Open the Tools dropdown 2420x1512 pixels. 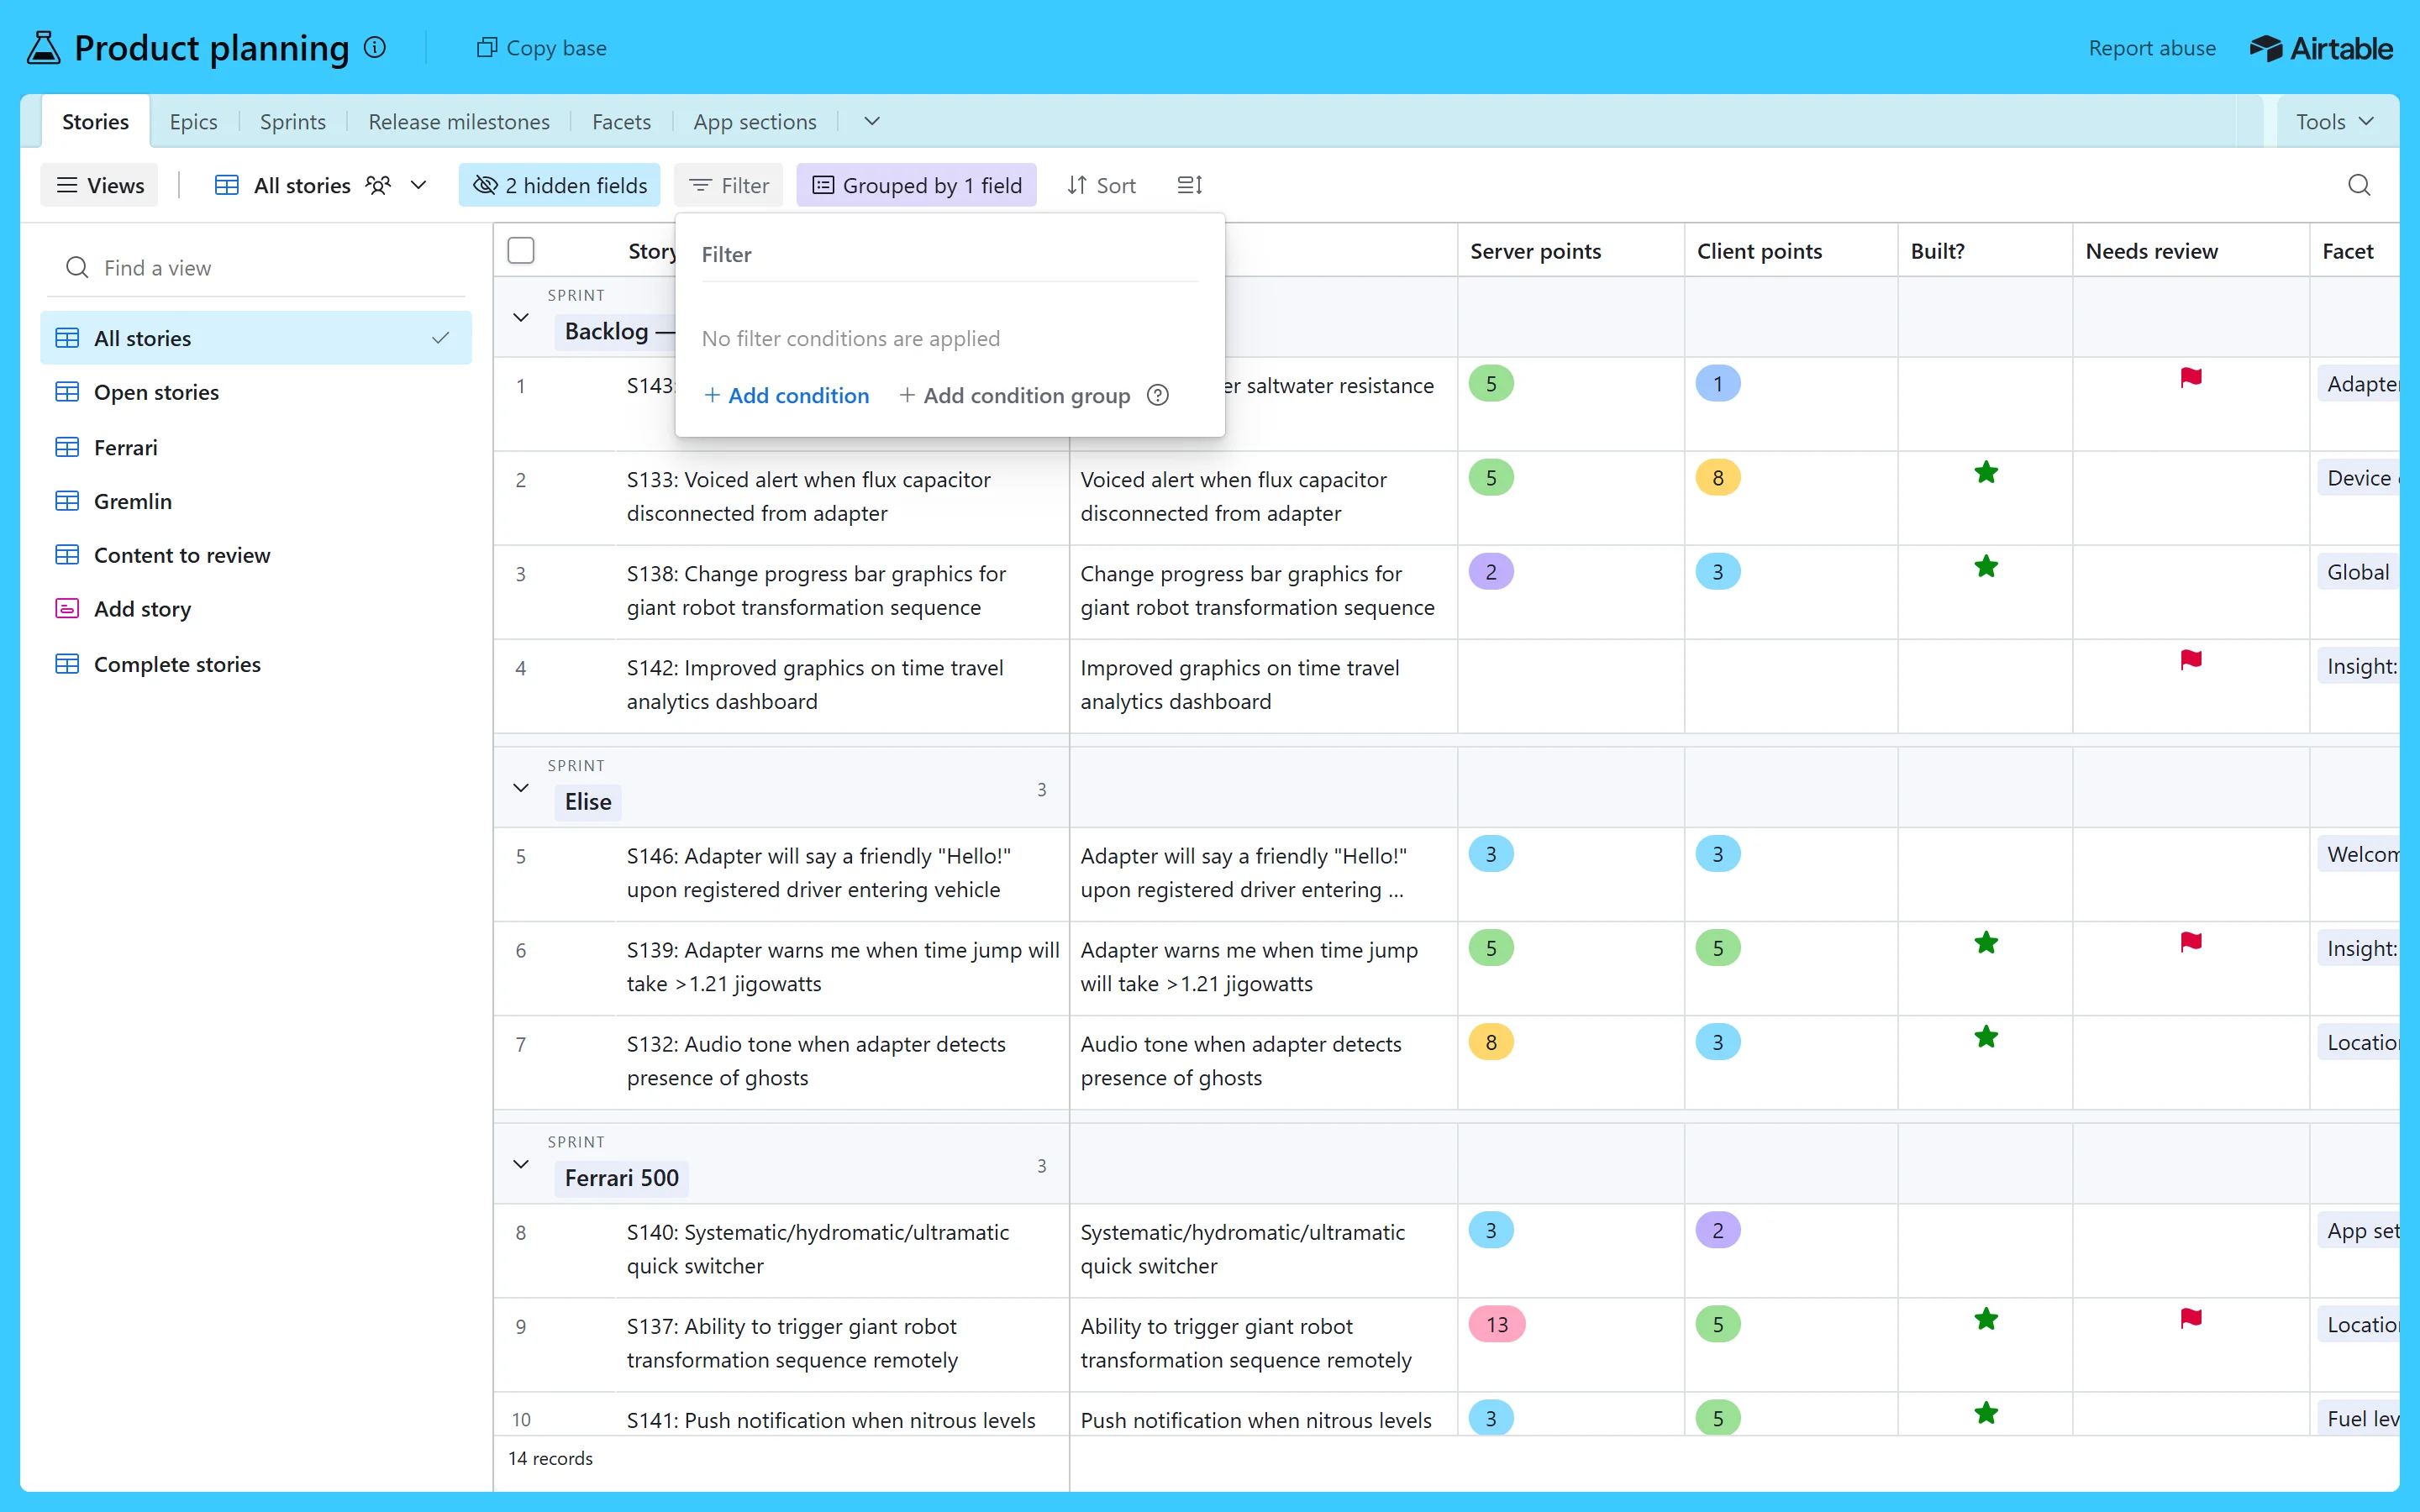(2335, 122)
